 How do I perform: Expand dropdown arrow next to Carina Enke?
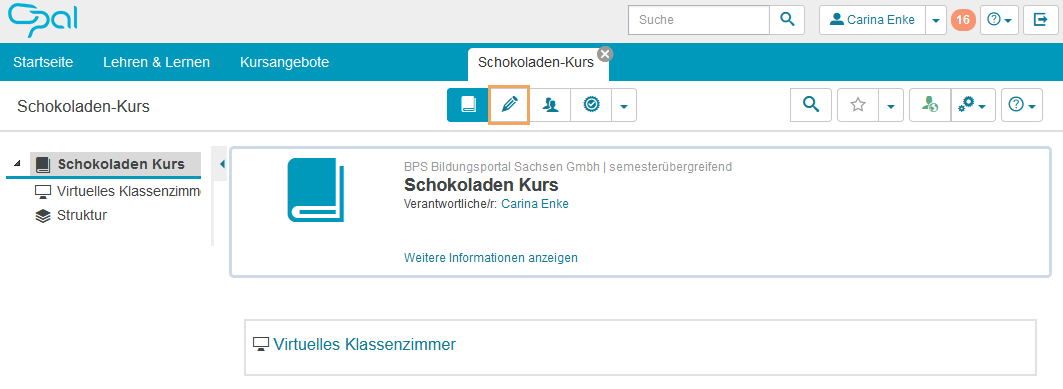point(936,20)
